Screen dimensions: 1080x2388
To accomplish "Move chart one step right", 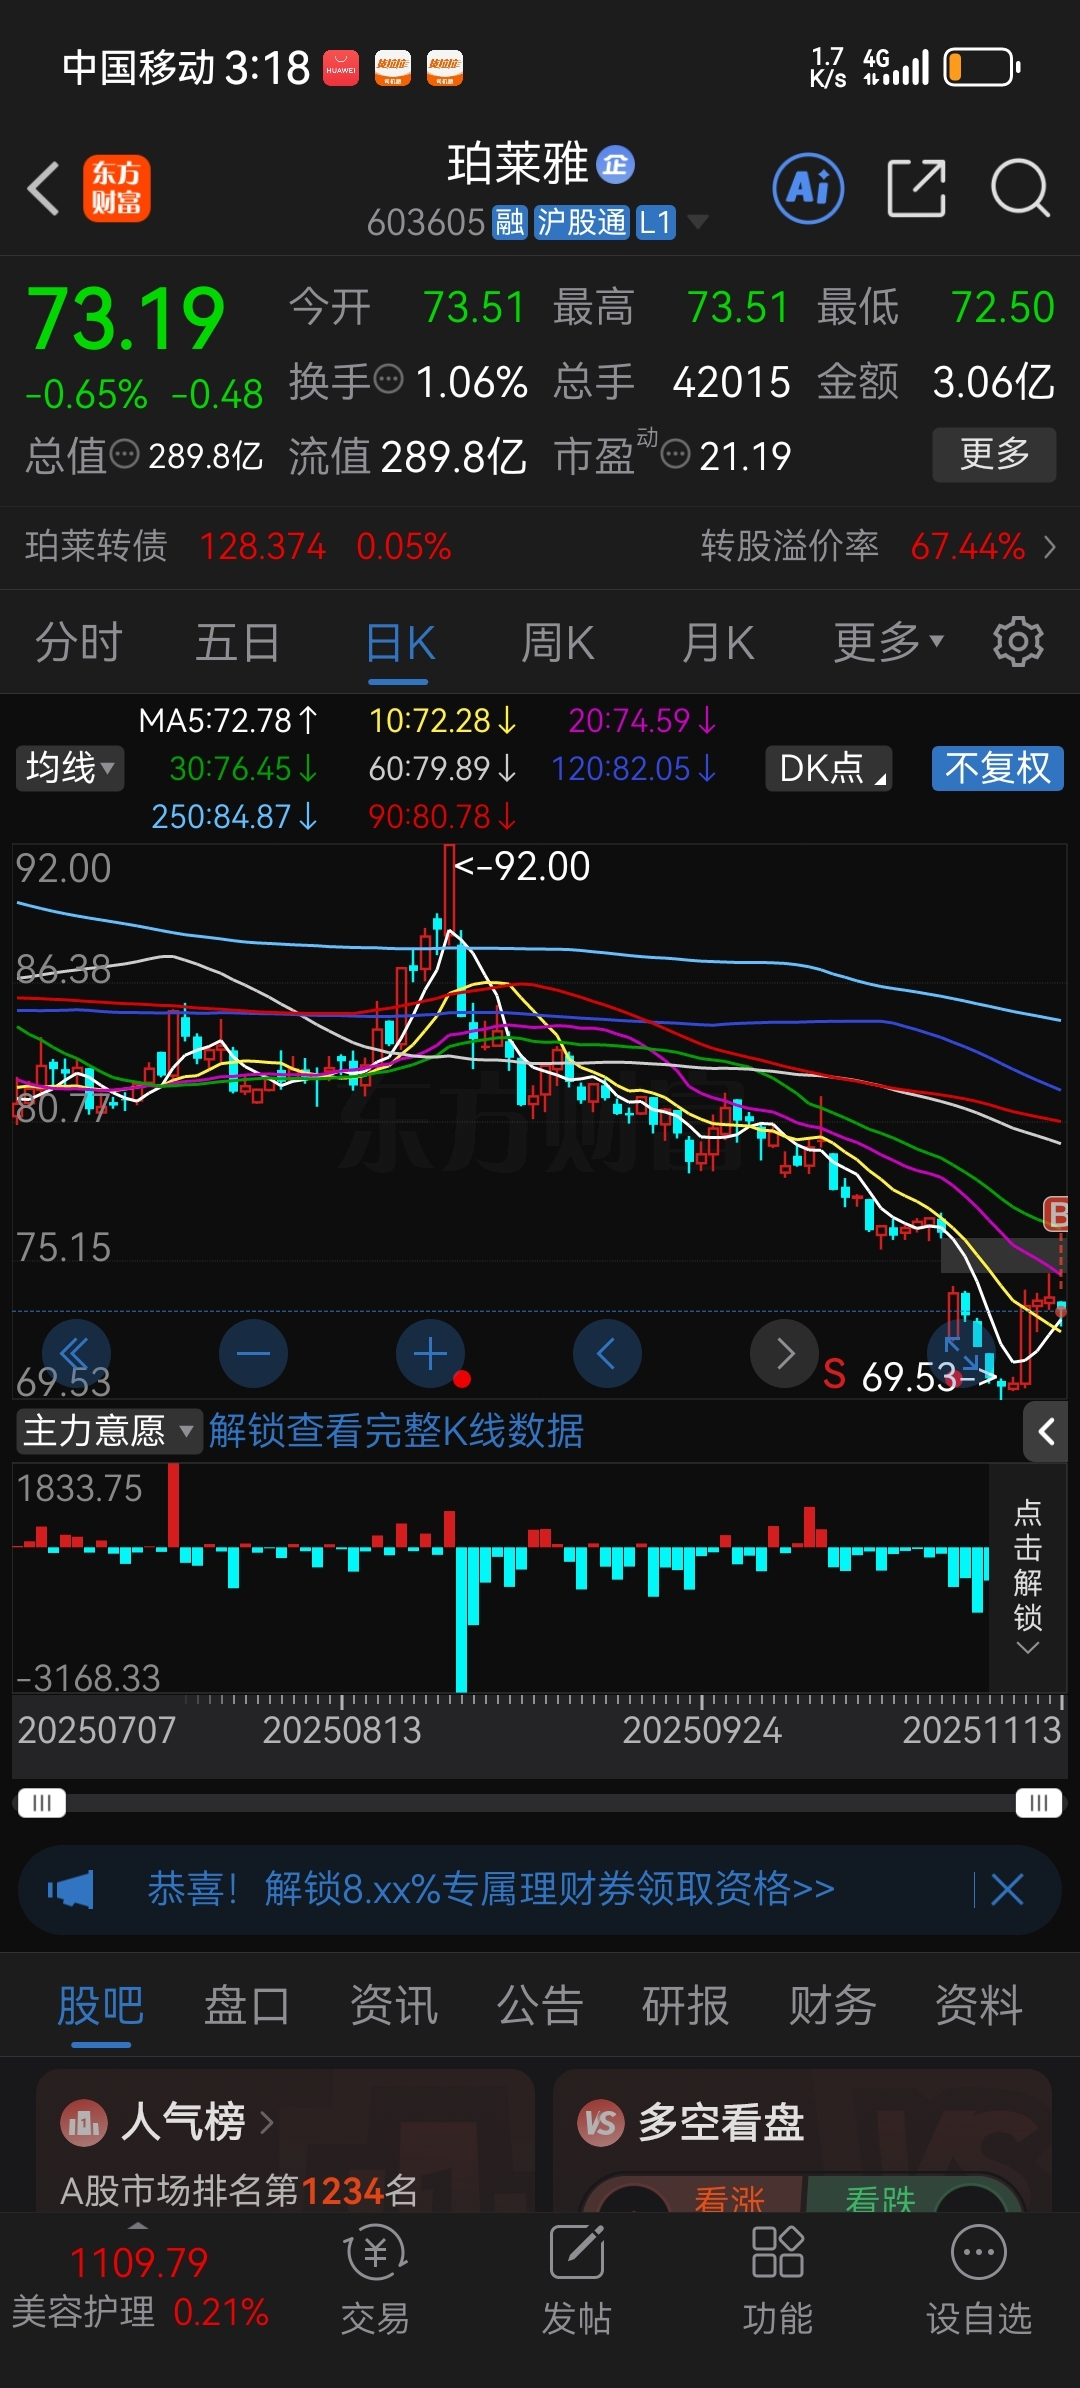I will pos(784,1354).
